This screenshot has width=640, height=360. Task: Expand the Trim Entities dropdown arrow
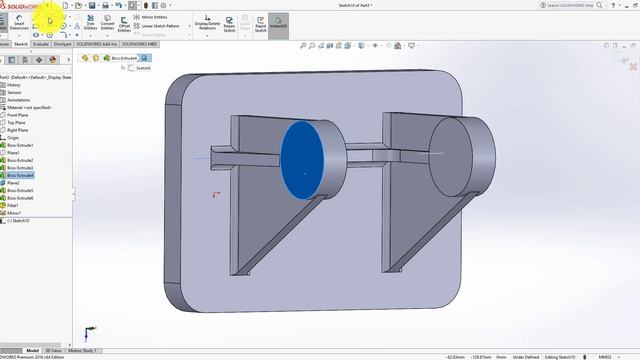point(91,35)
